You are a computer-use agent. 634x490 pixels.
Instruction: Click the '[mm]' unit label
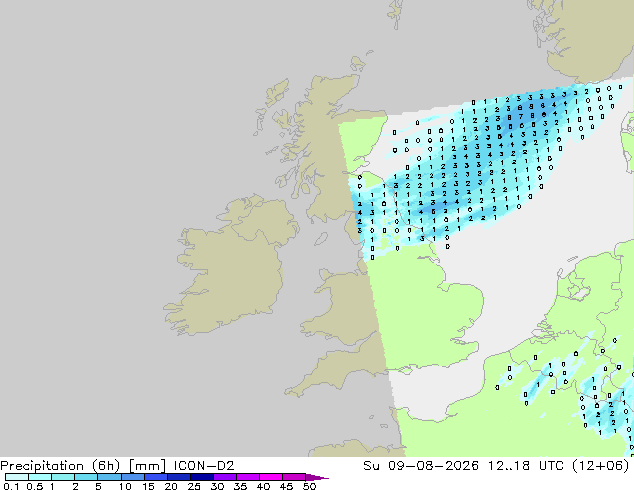tap(147, 466)
